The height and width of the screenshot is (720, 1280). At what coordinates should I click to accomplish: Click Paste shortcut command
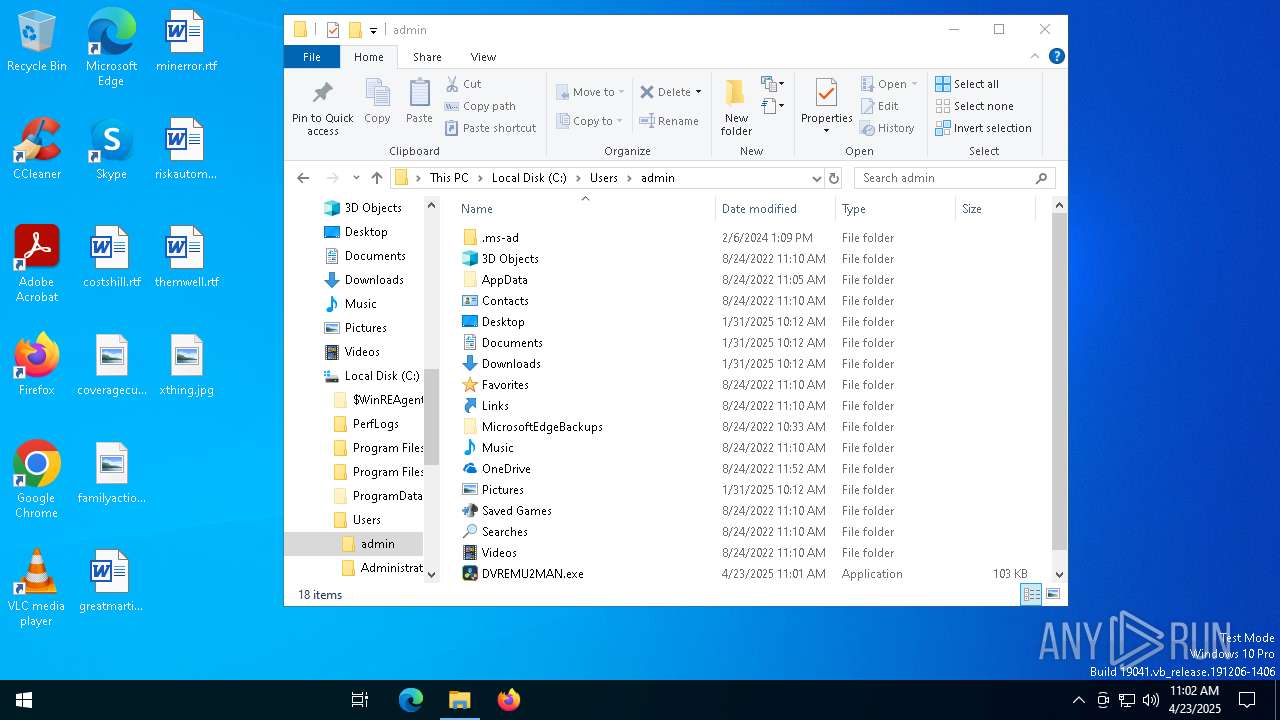coord(490,128)
